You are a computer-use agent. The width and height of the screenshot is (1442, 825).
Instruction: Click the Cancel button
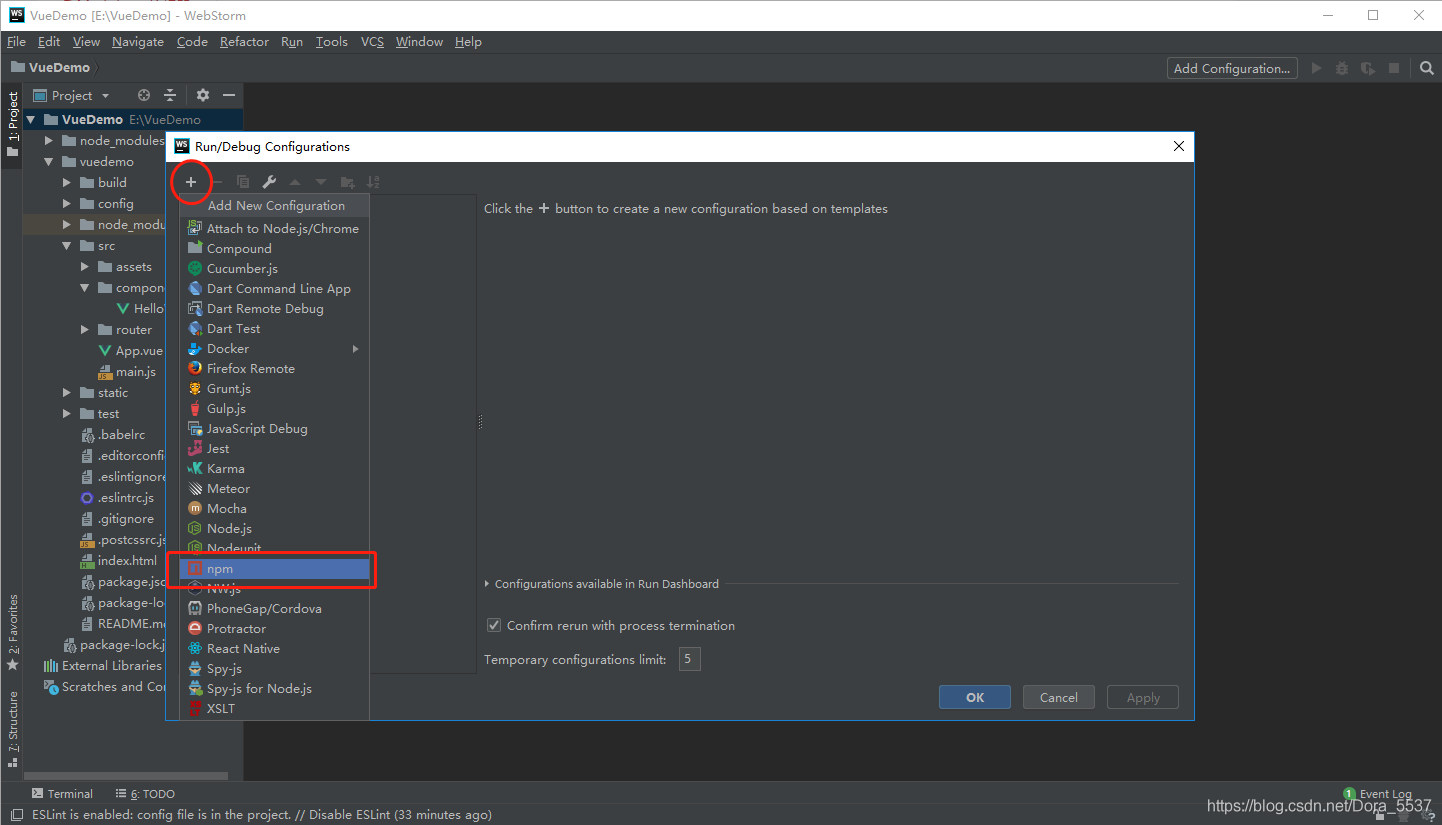1058,698
